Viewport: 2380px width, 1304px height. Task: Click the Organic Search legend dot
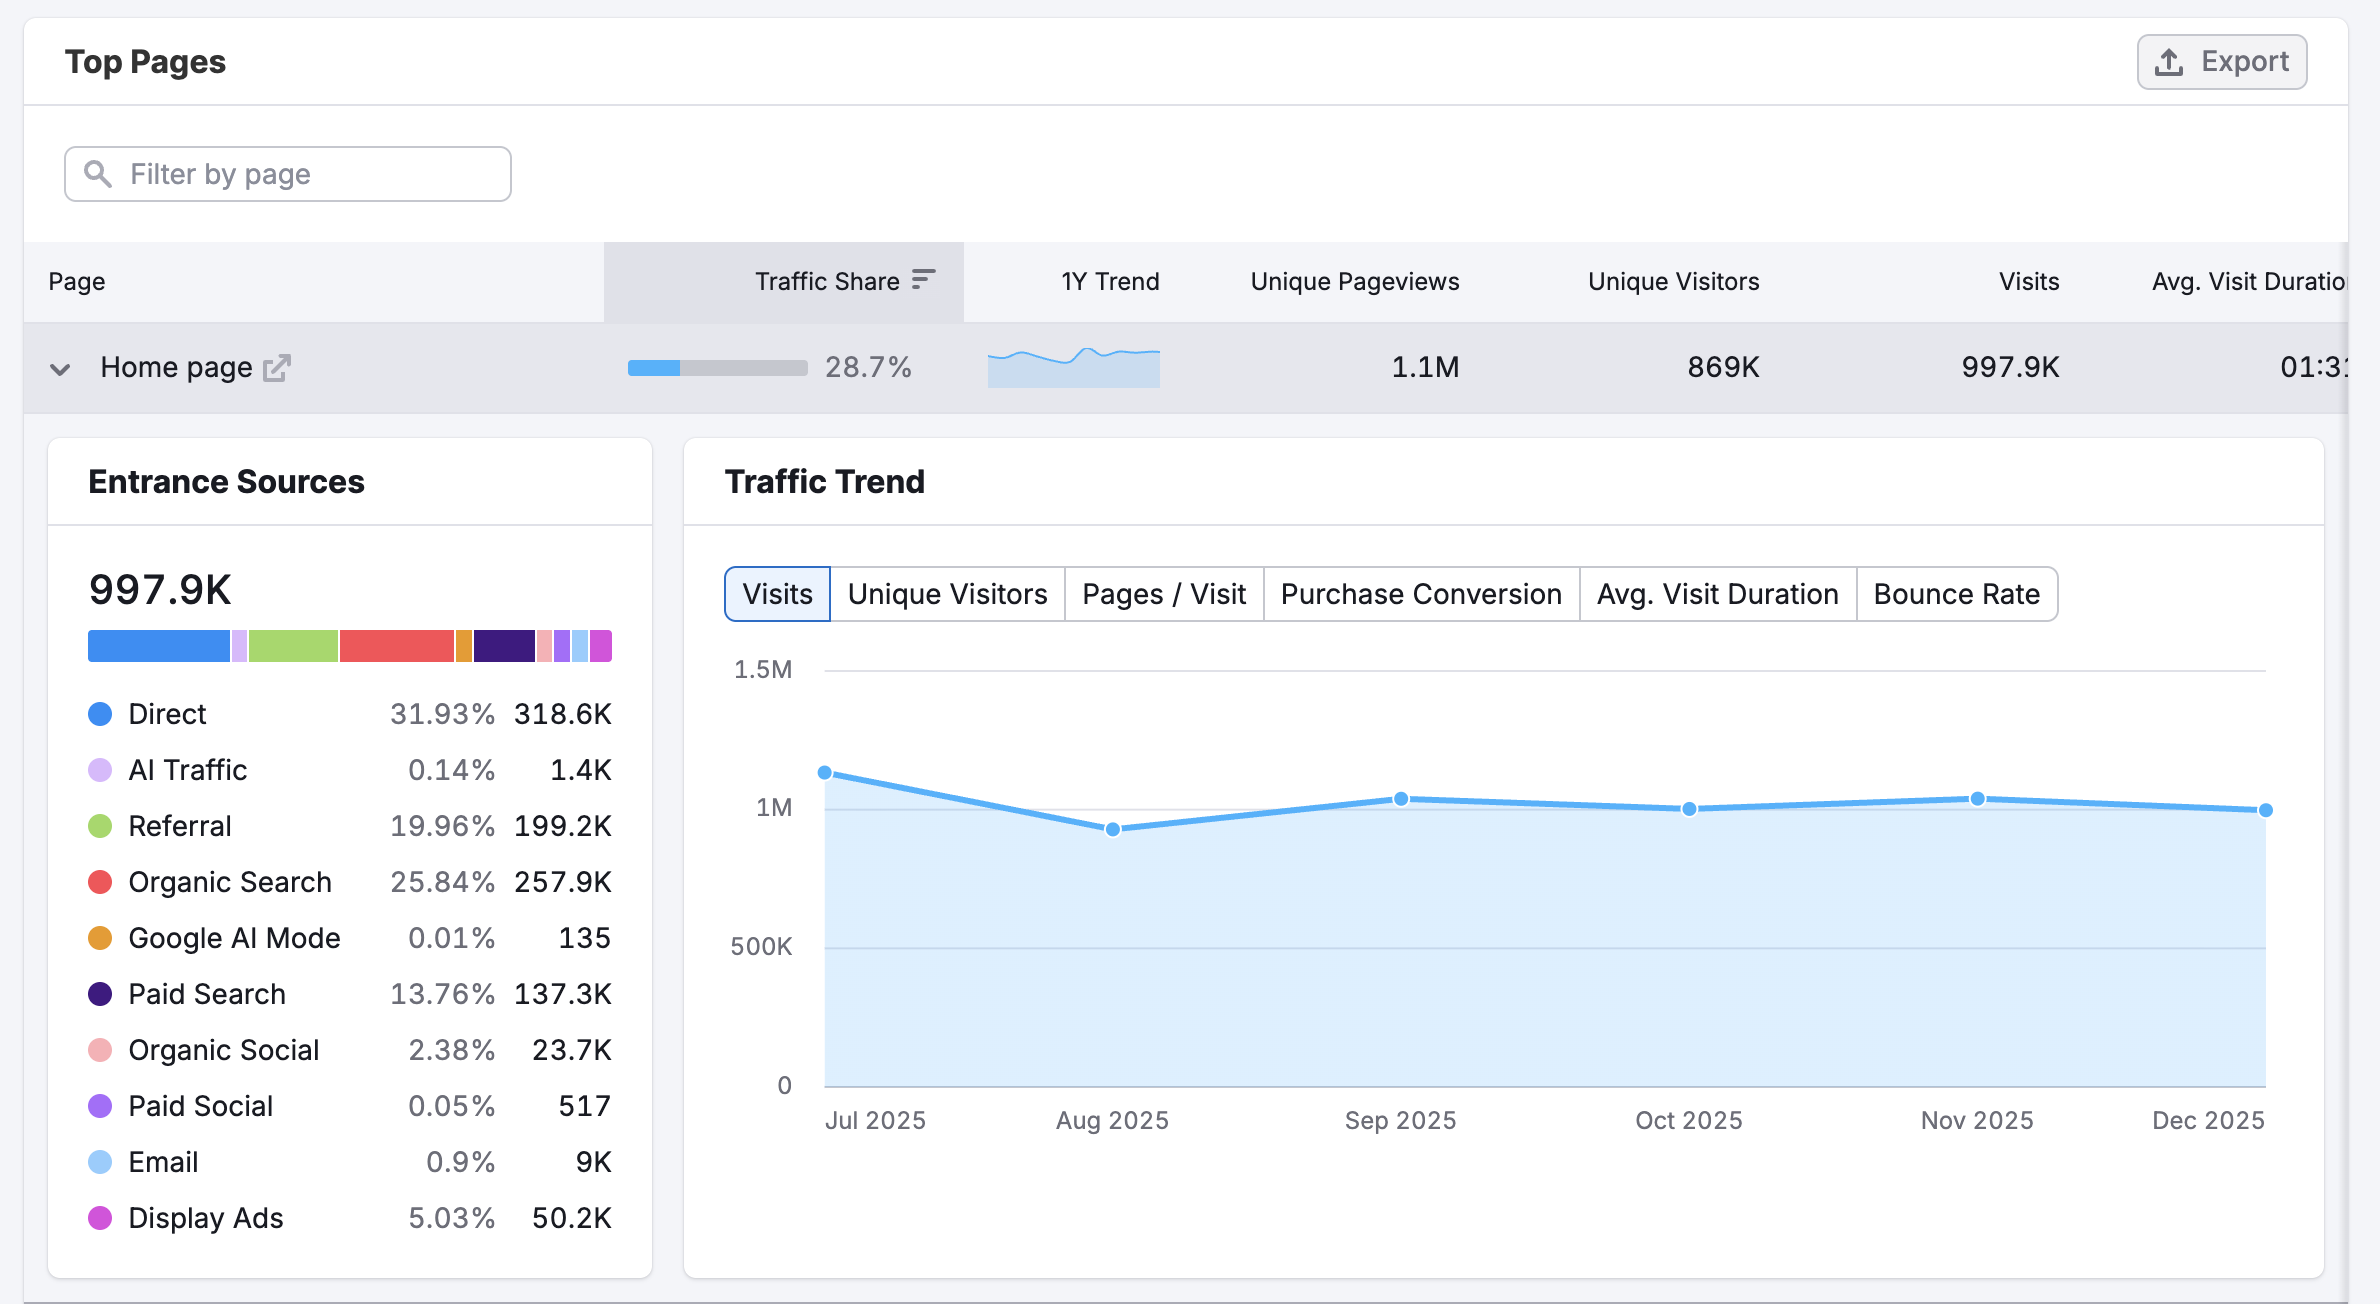pos(100,882)
